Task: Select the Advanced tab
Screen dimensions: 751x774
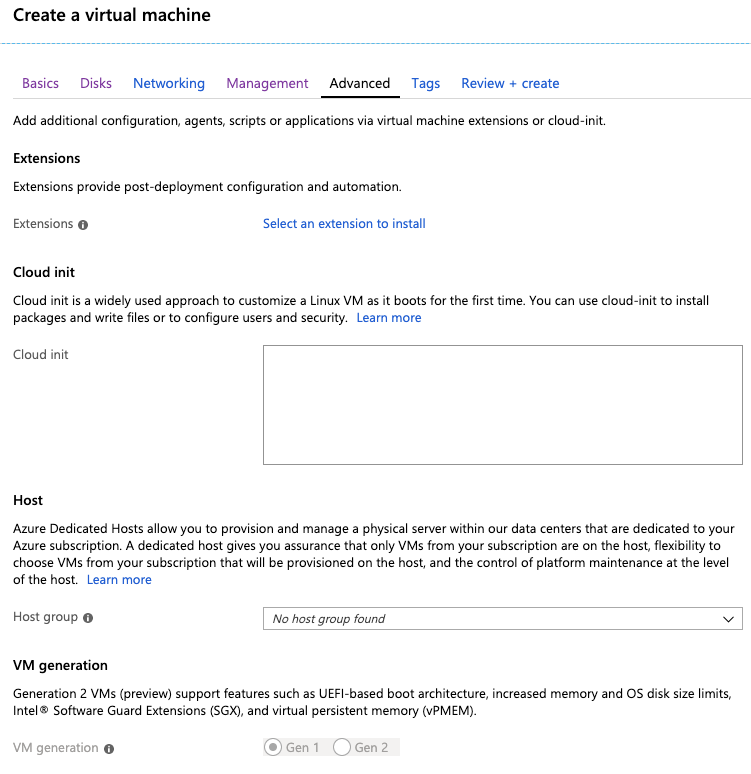Action: pyautogui.click(x=360, y=83)
